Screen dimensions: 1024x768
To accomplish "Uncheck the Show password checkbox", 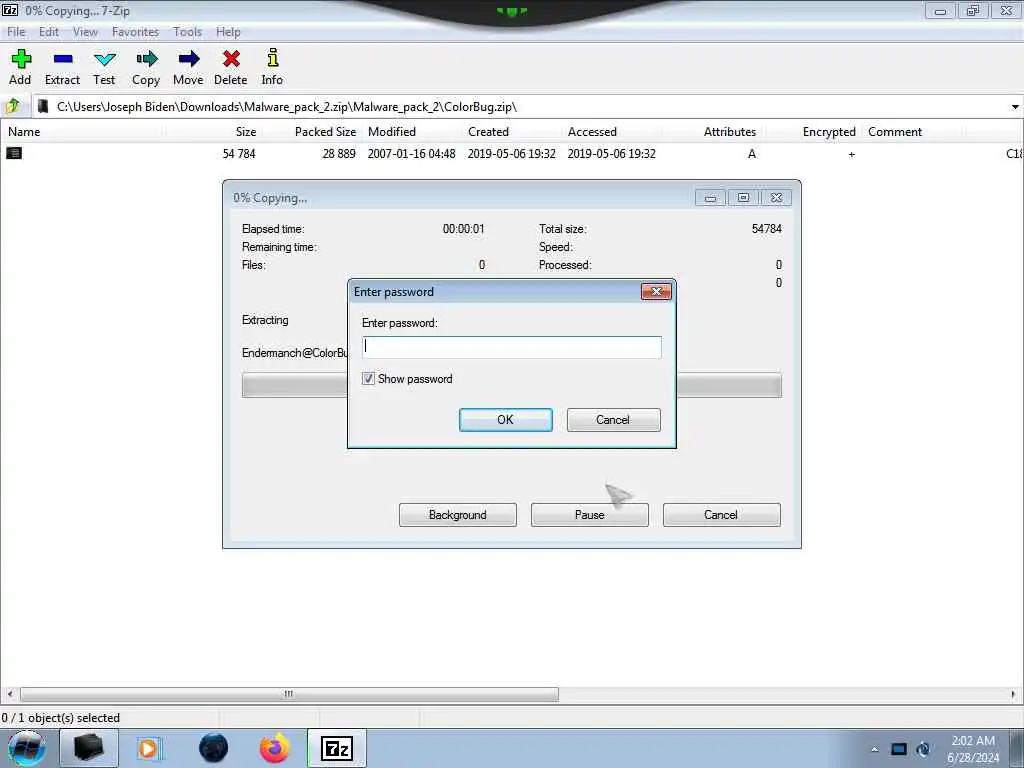I will (368, 379).
